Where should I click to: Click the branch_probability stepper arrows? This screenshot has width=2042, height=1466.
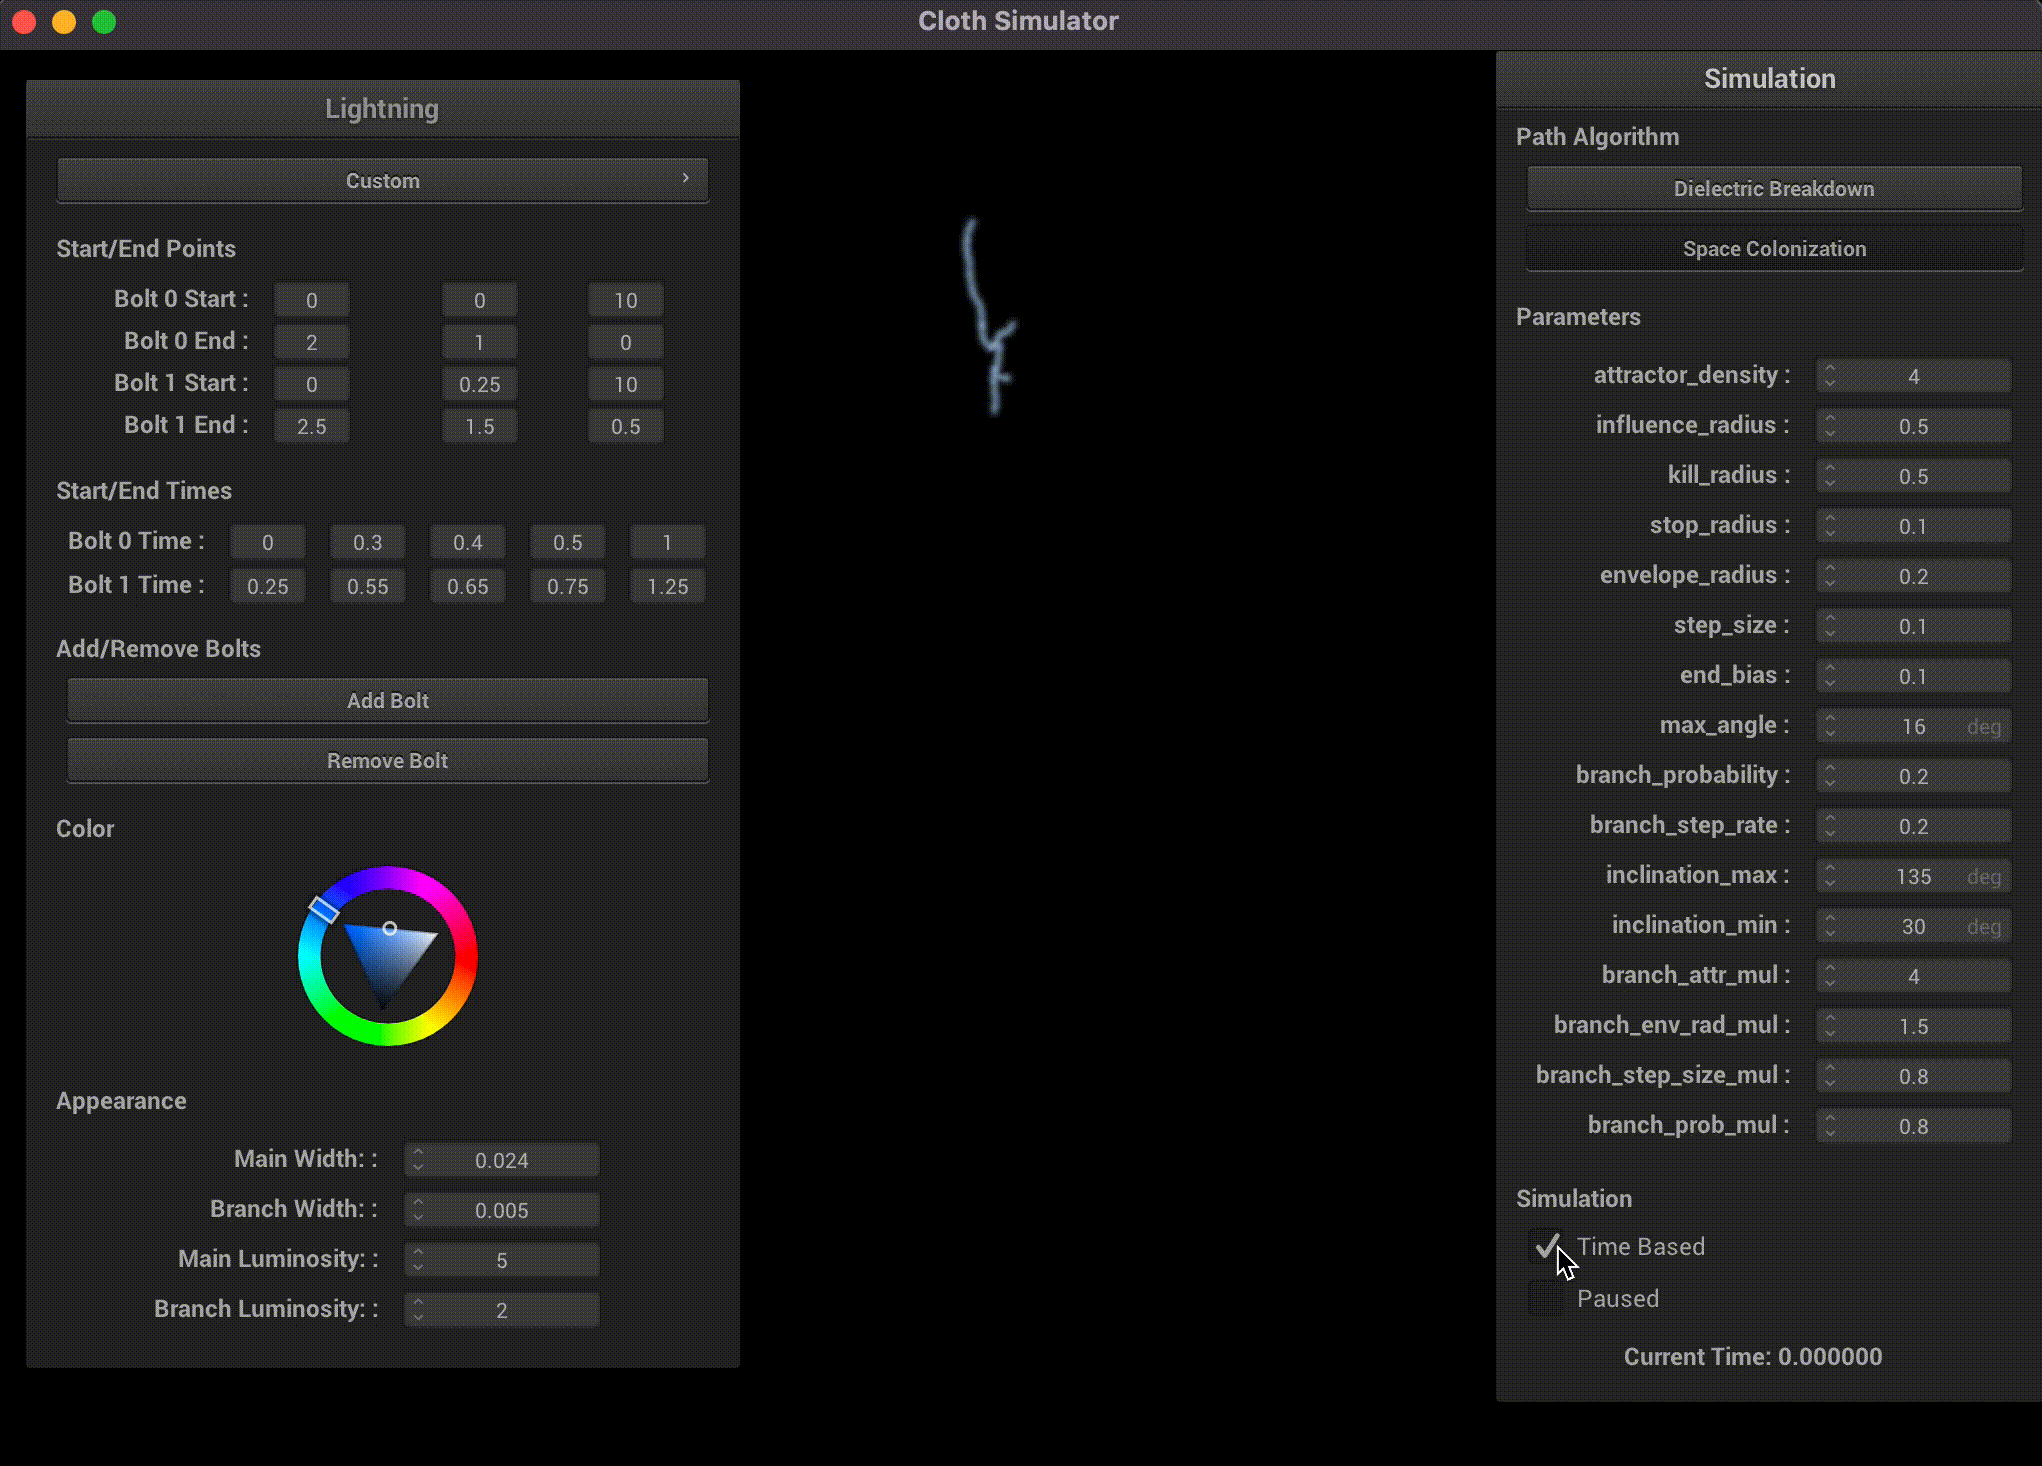pyautogui.click(x=1829, y=776)
